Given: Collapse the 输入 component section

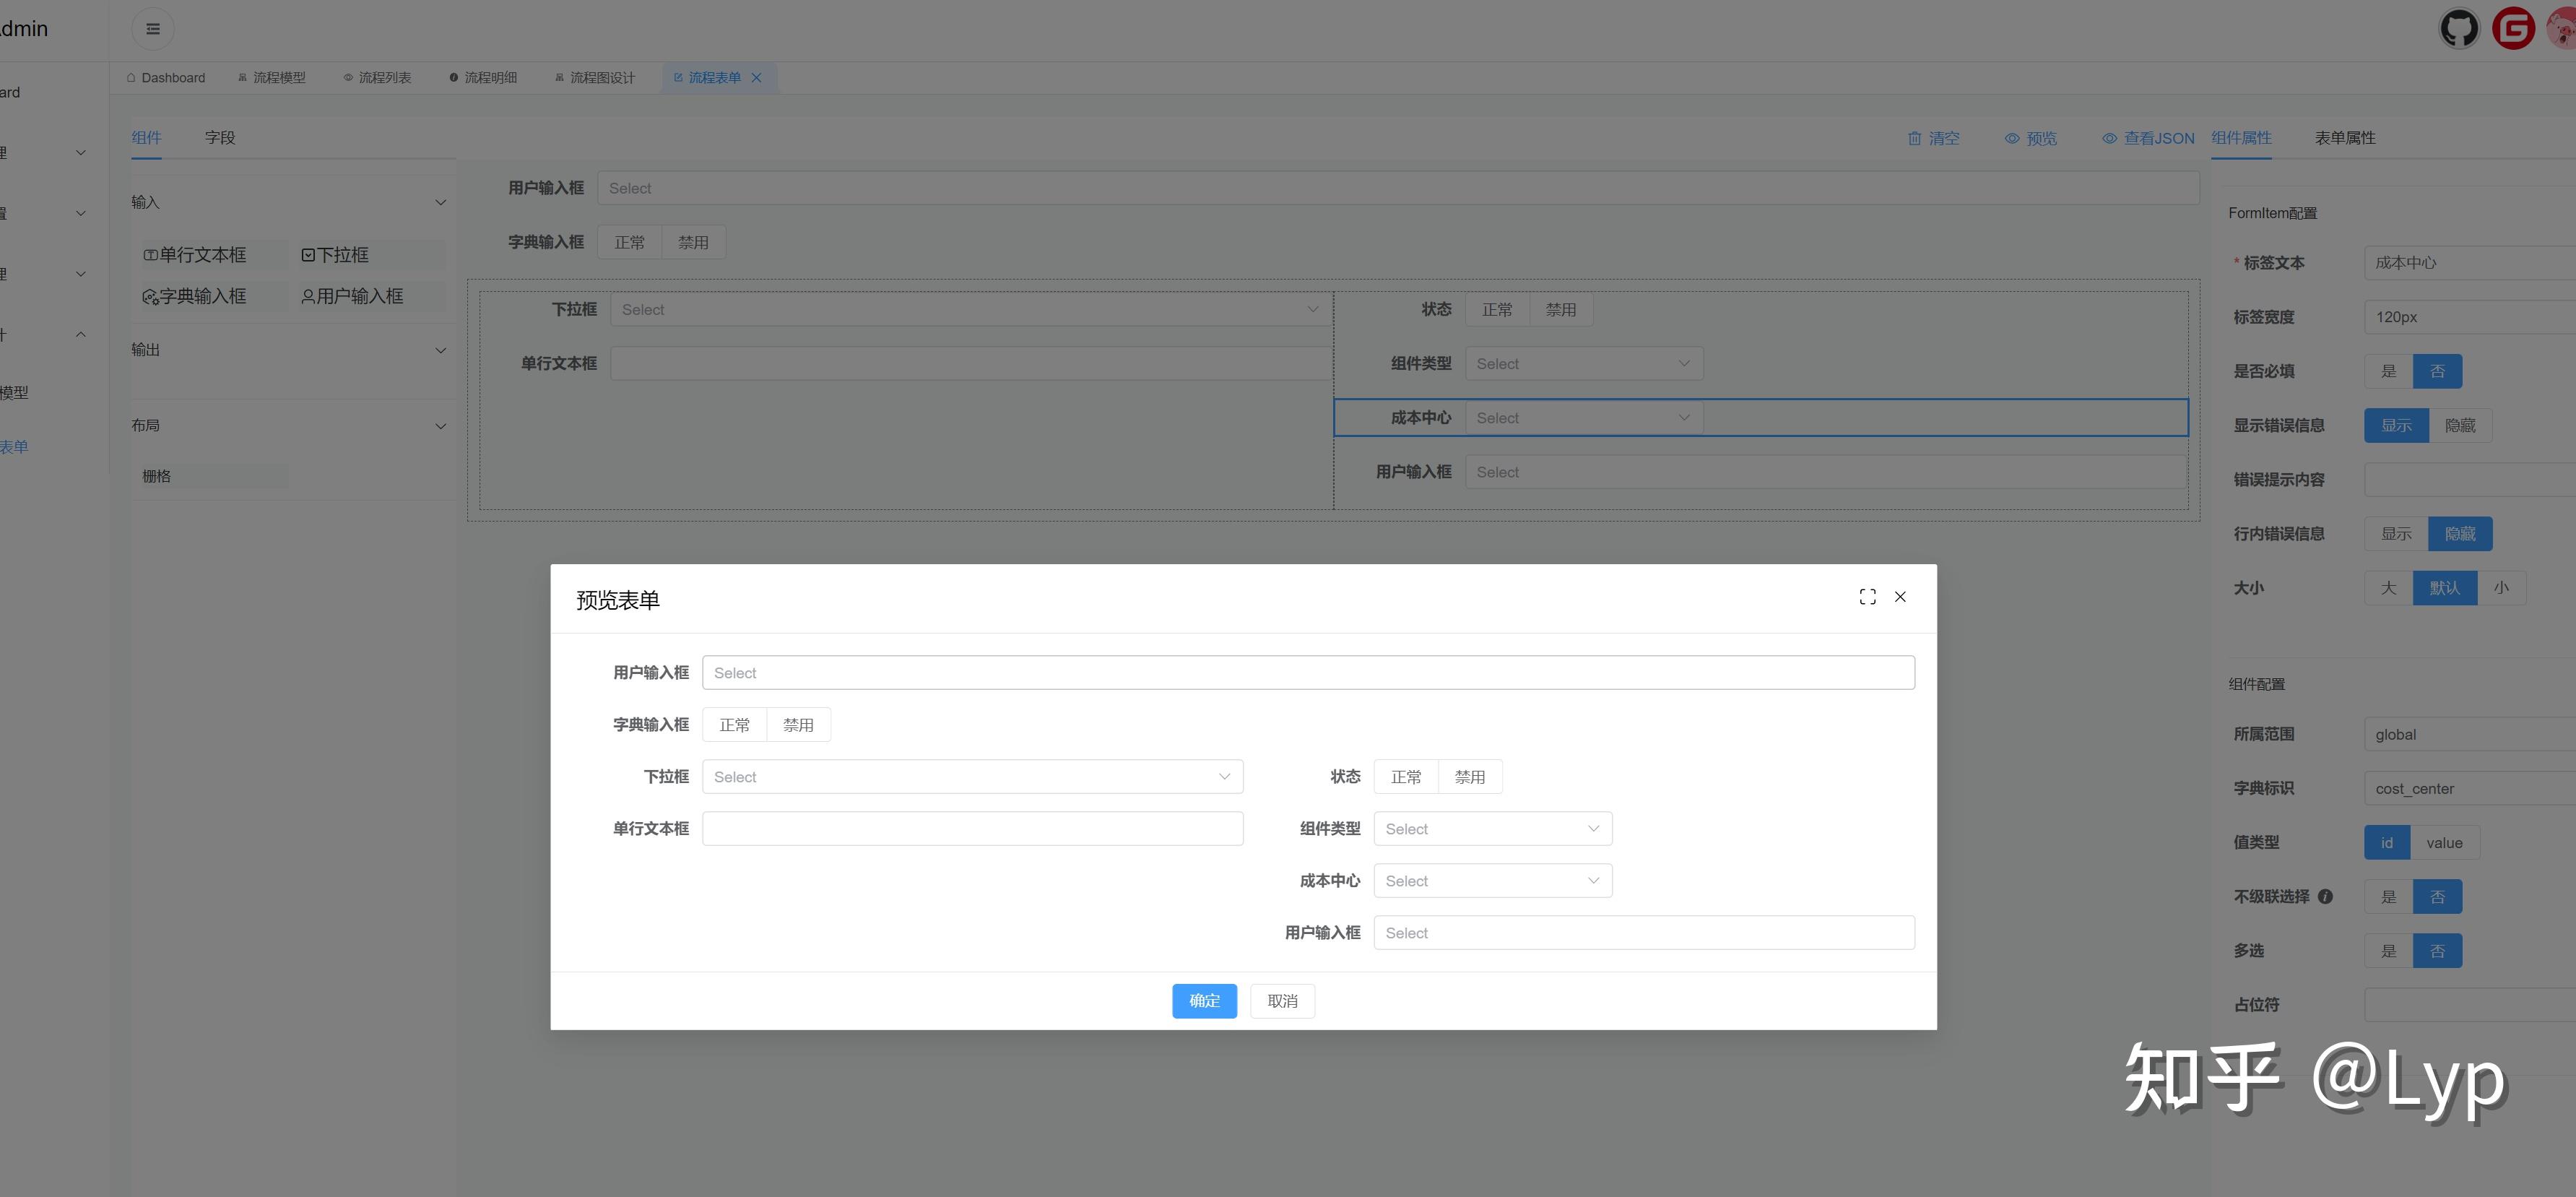Looking at the screenshot, I should click(x=441, y=202).
